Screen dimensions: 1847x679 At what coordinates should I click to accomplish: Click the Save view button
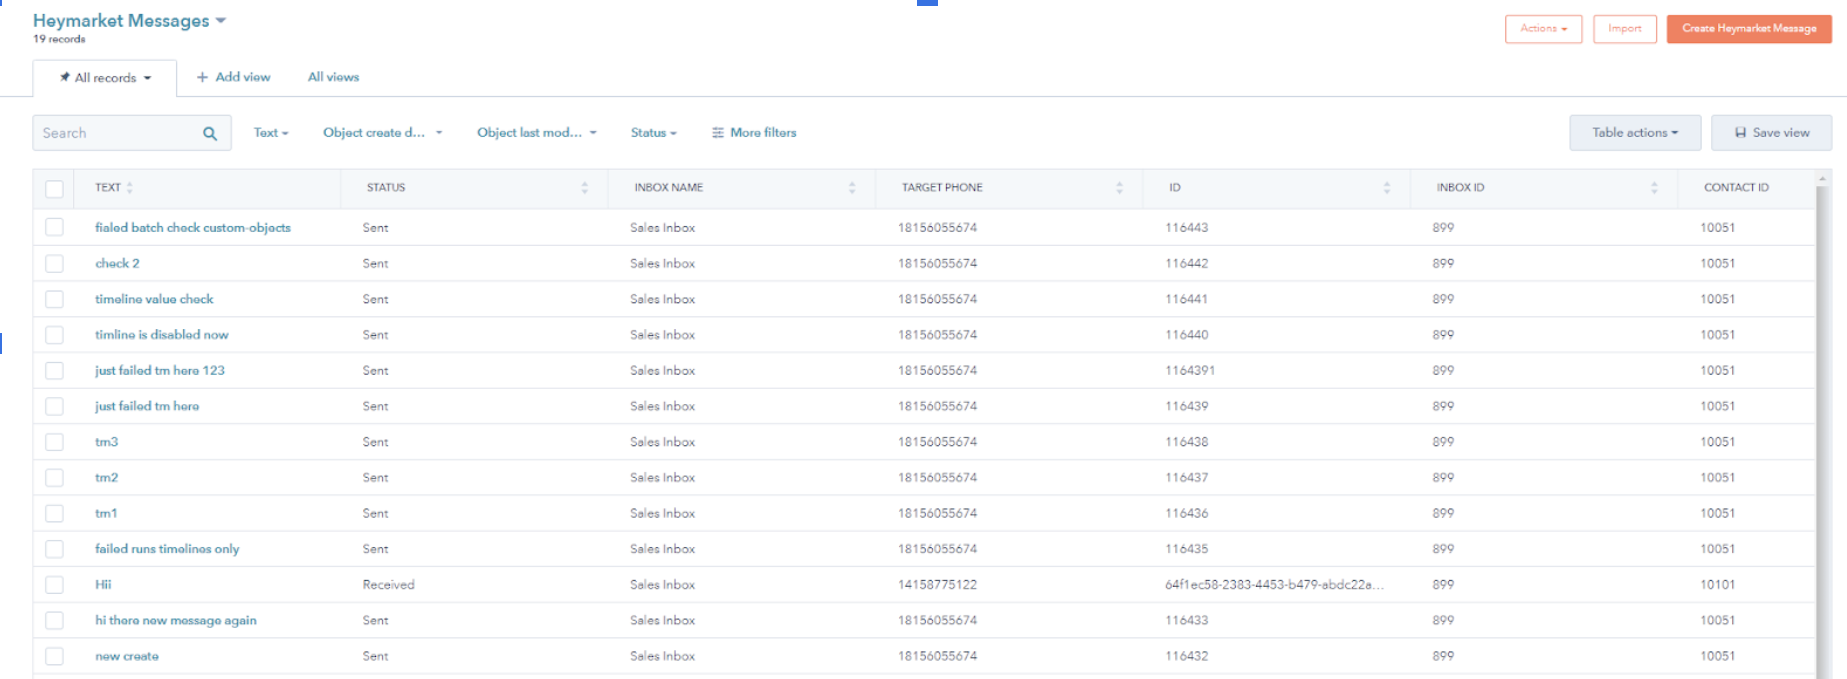pyautogui.click(x=1771, y=133)
